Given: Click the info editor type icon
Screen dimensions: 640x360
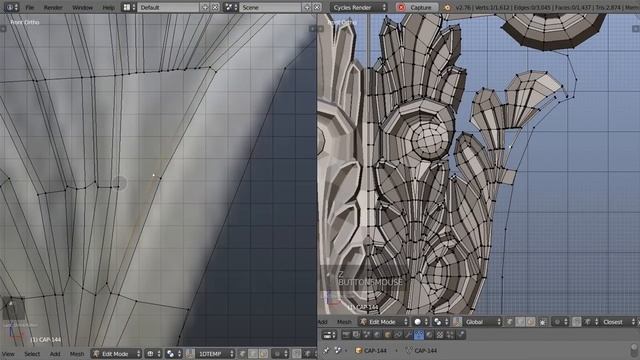Looking at the screenshot, I should 11,7.
